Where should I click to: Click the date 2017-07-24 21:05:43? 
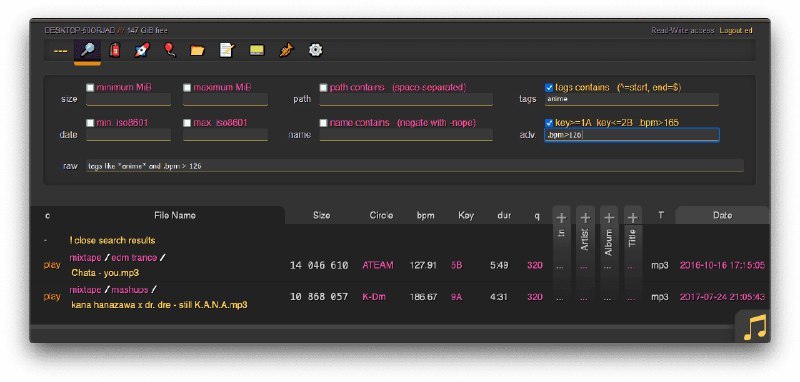(x=722, y=297)
